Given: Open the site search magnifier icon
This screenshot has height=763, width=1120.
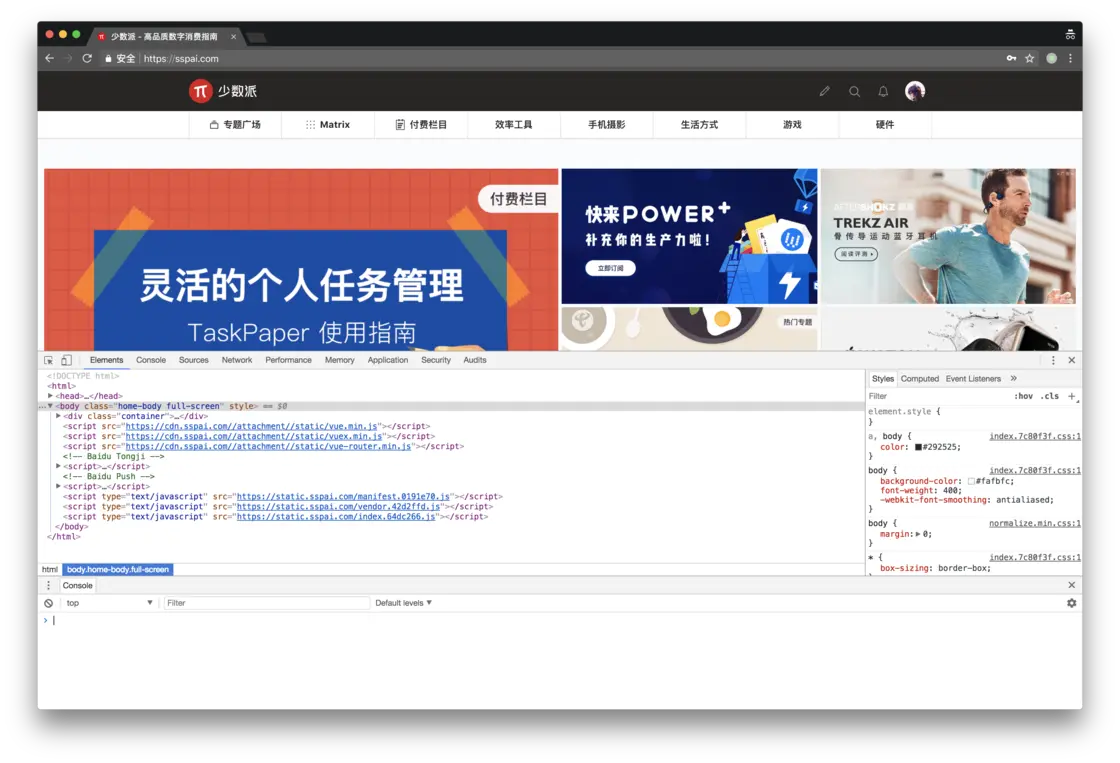Looking at the screenshot, I should coord(854,91).
